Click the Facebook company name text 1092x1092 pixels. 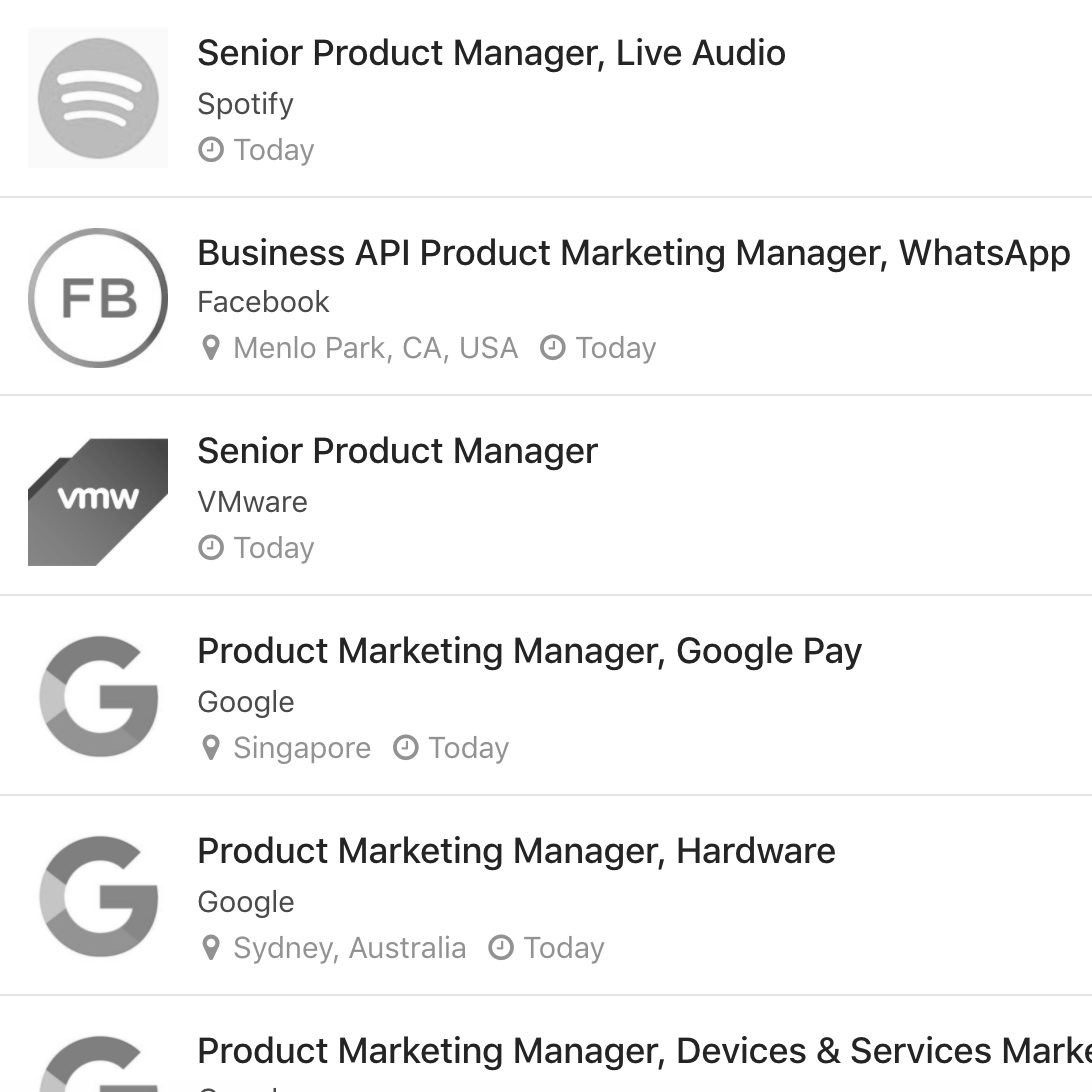(x=263, y=301)
